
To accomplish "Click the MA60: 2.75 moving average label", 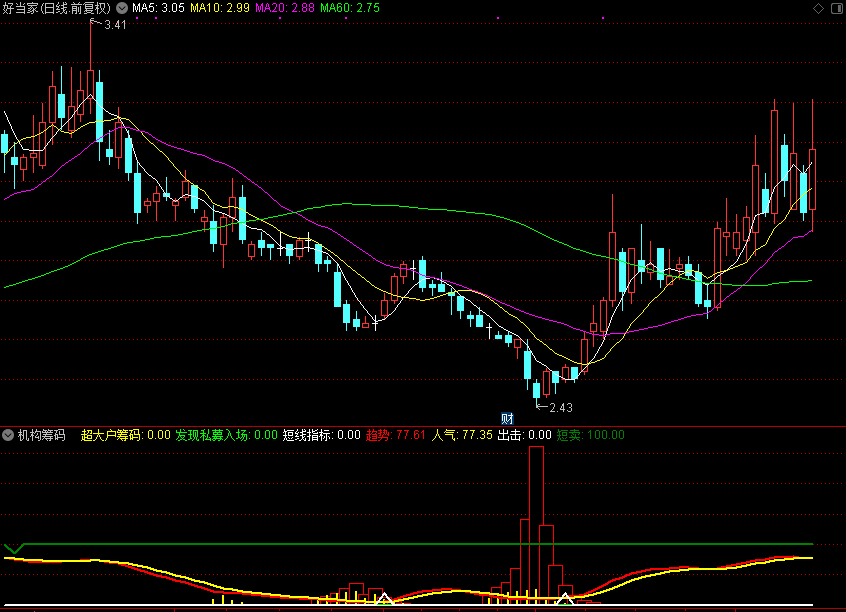I will (350, 8).
